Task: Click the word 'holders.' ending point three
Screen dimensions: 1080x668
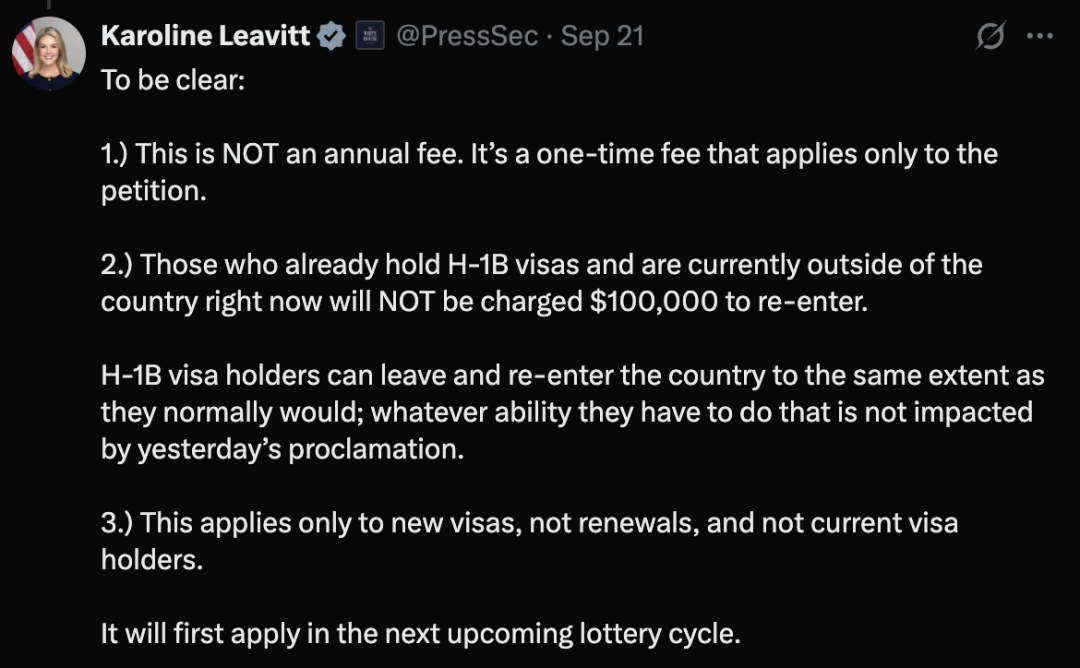Action: 151,560
